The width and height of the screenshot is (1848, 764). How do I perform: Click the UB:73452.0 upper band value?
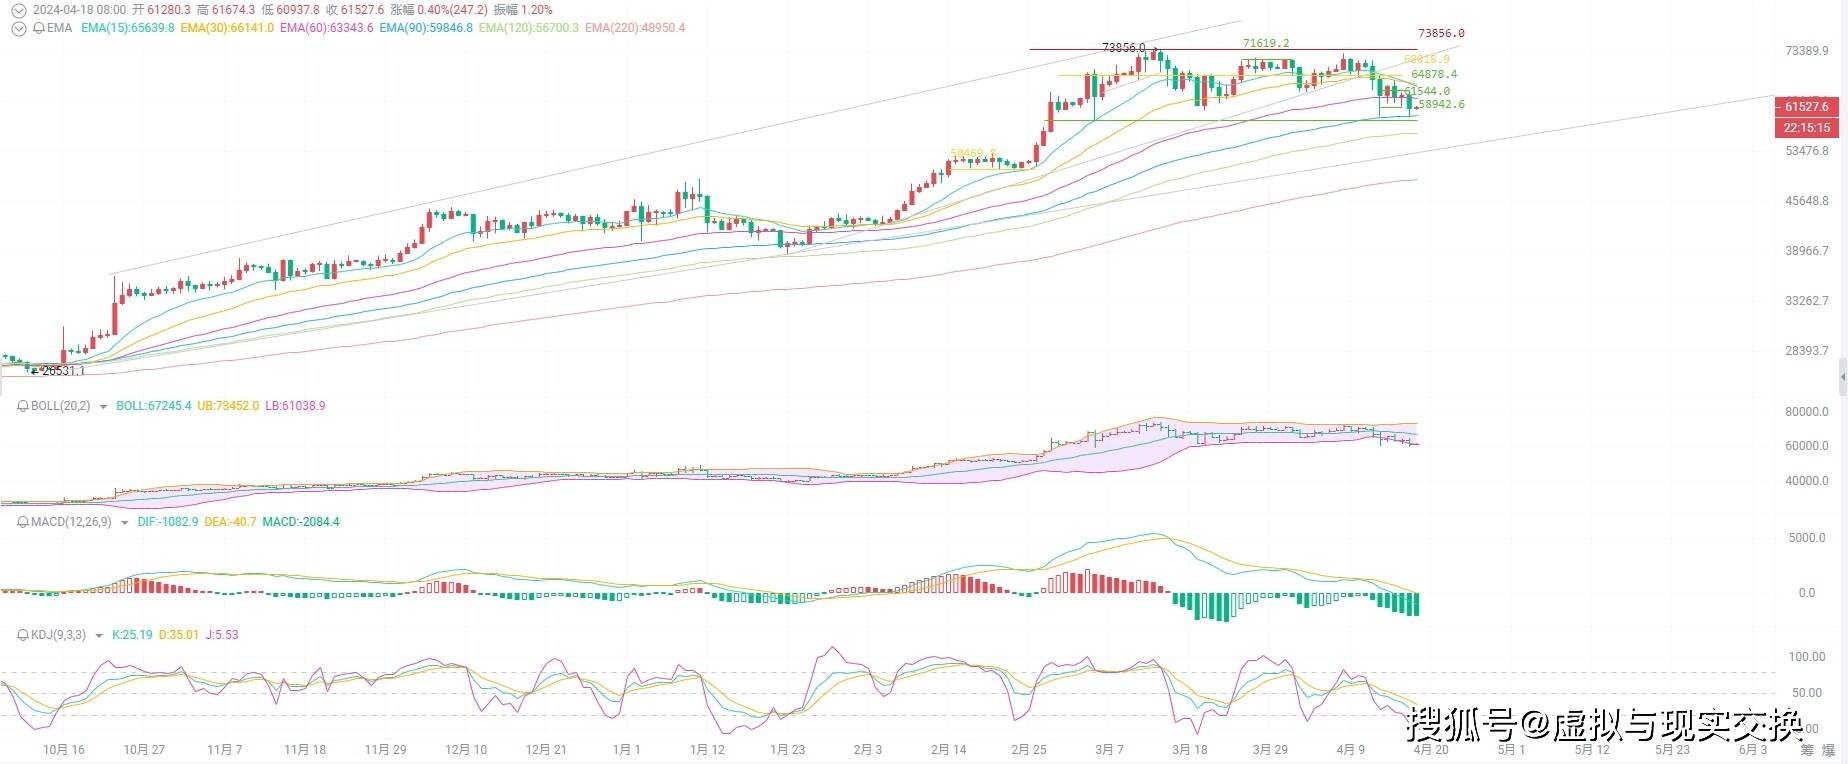228,406
